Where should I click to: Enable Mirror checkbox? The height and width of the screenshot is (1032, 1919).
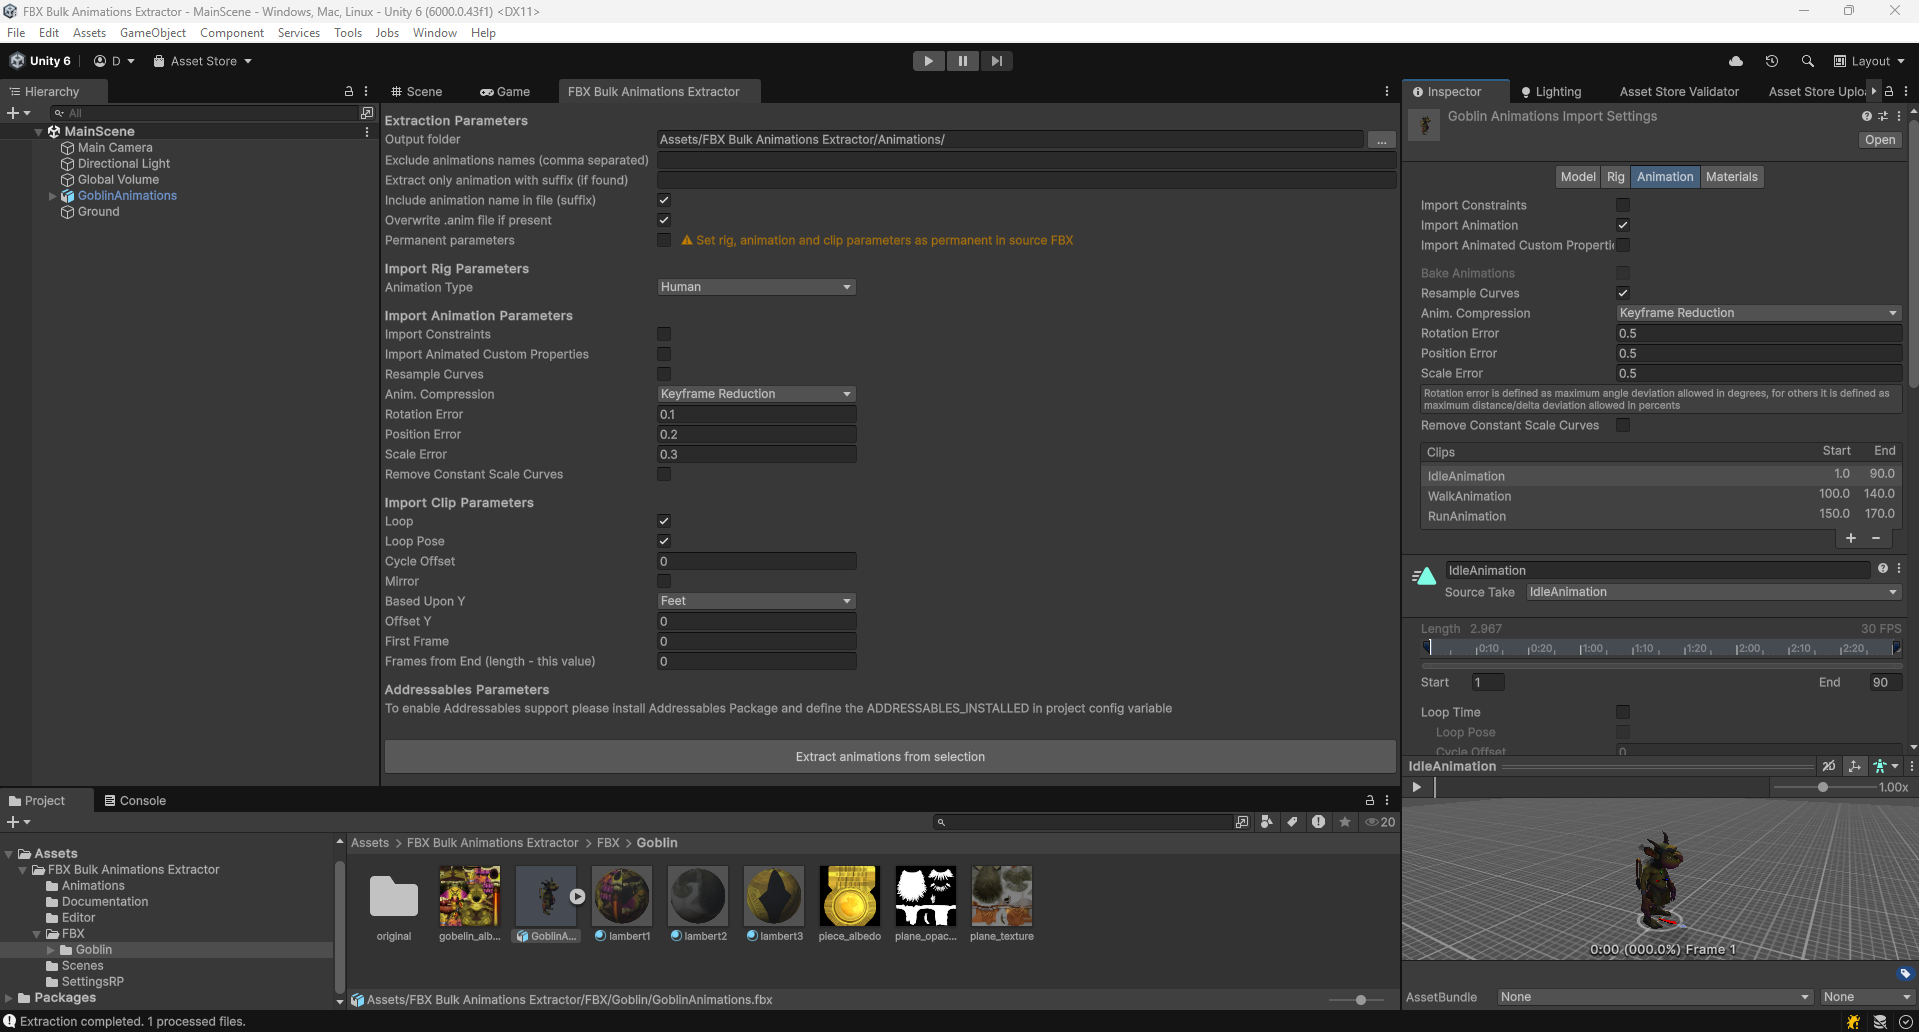click(x=664, y=581)
